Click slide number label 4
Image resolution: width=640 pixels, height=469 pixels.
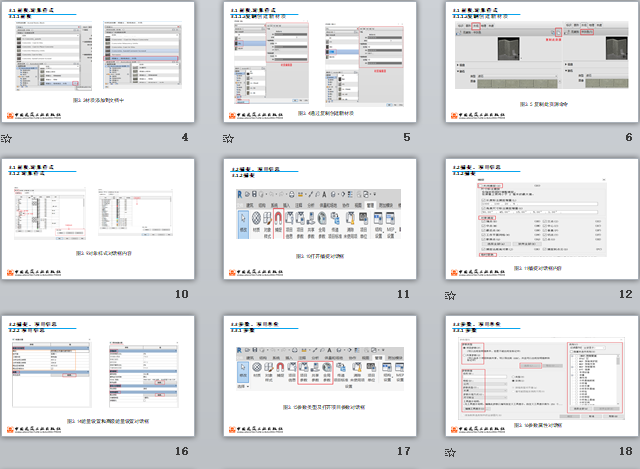click(183, 138)
